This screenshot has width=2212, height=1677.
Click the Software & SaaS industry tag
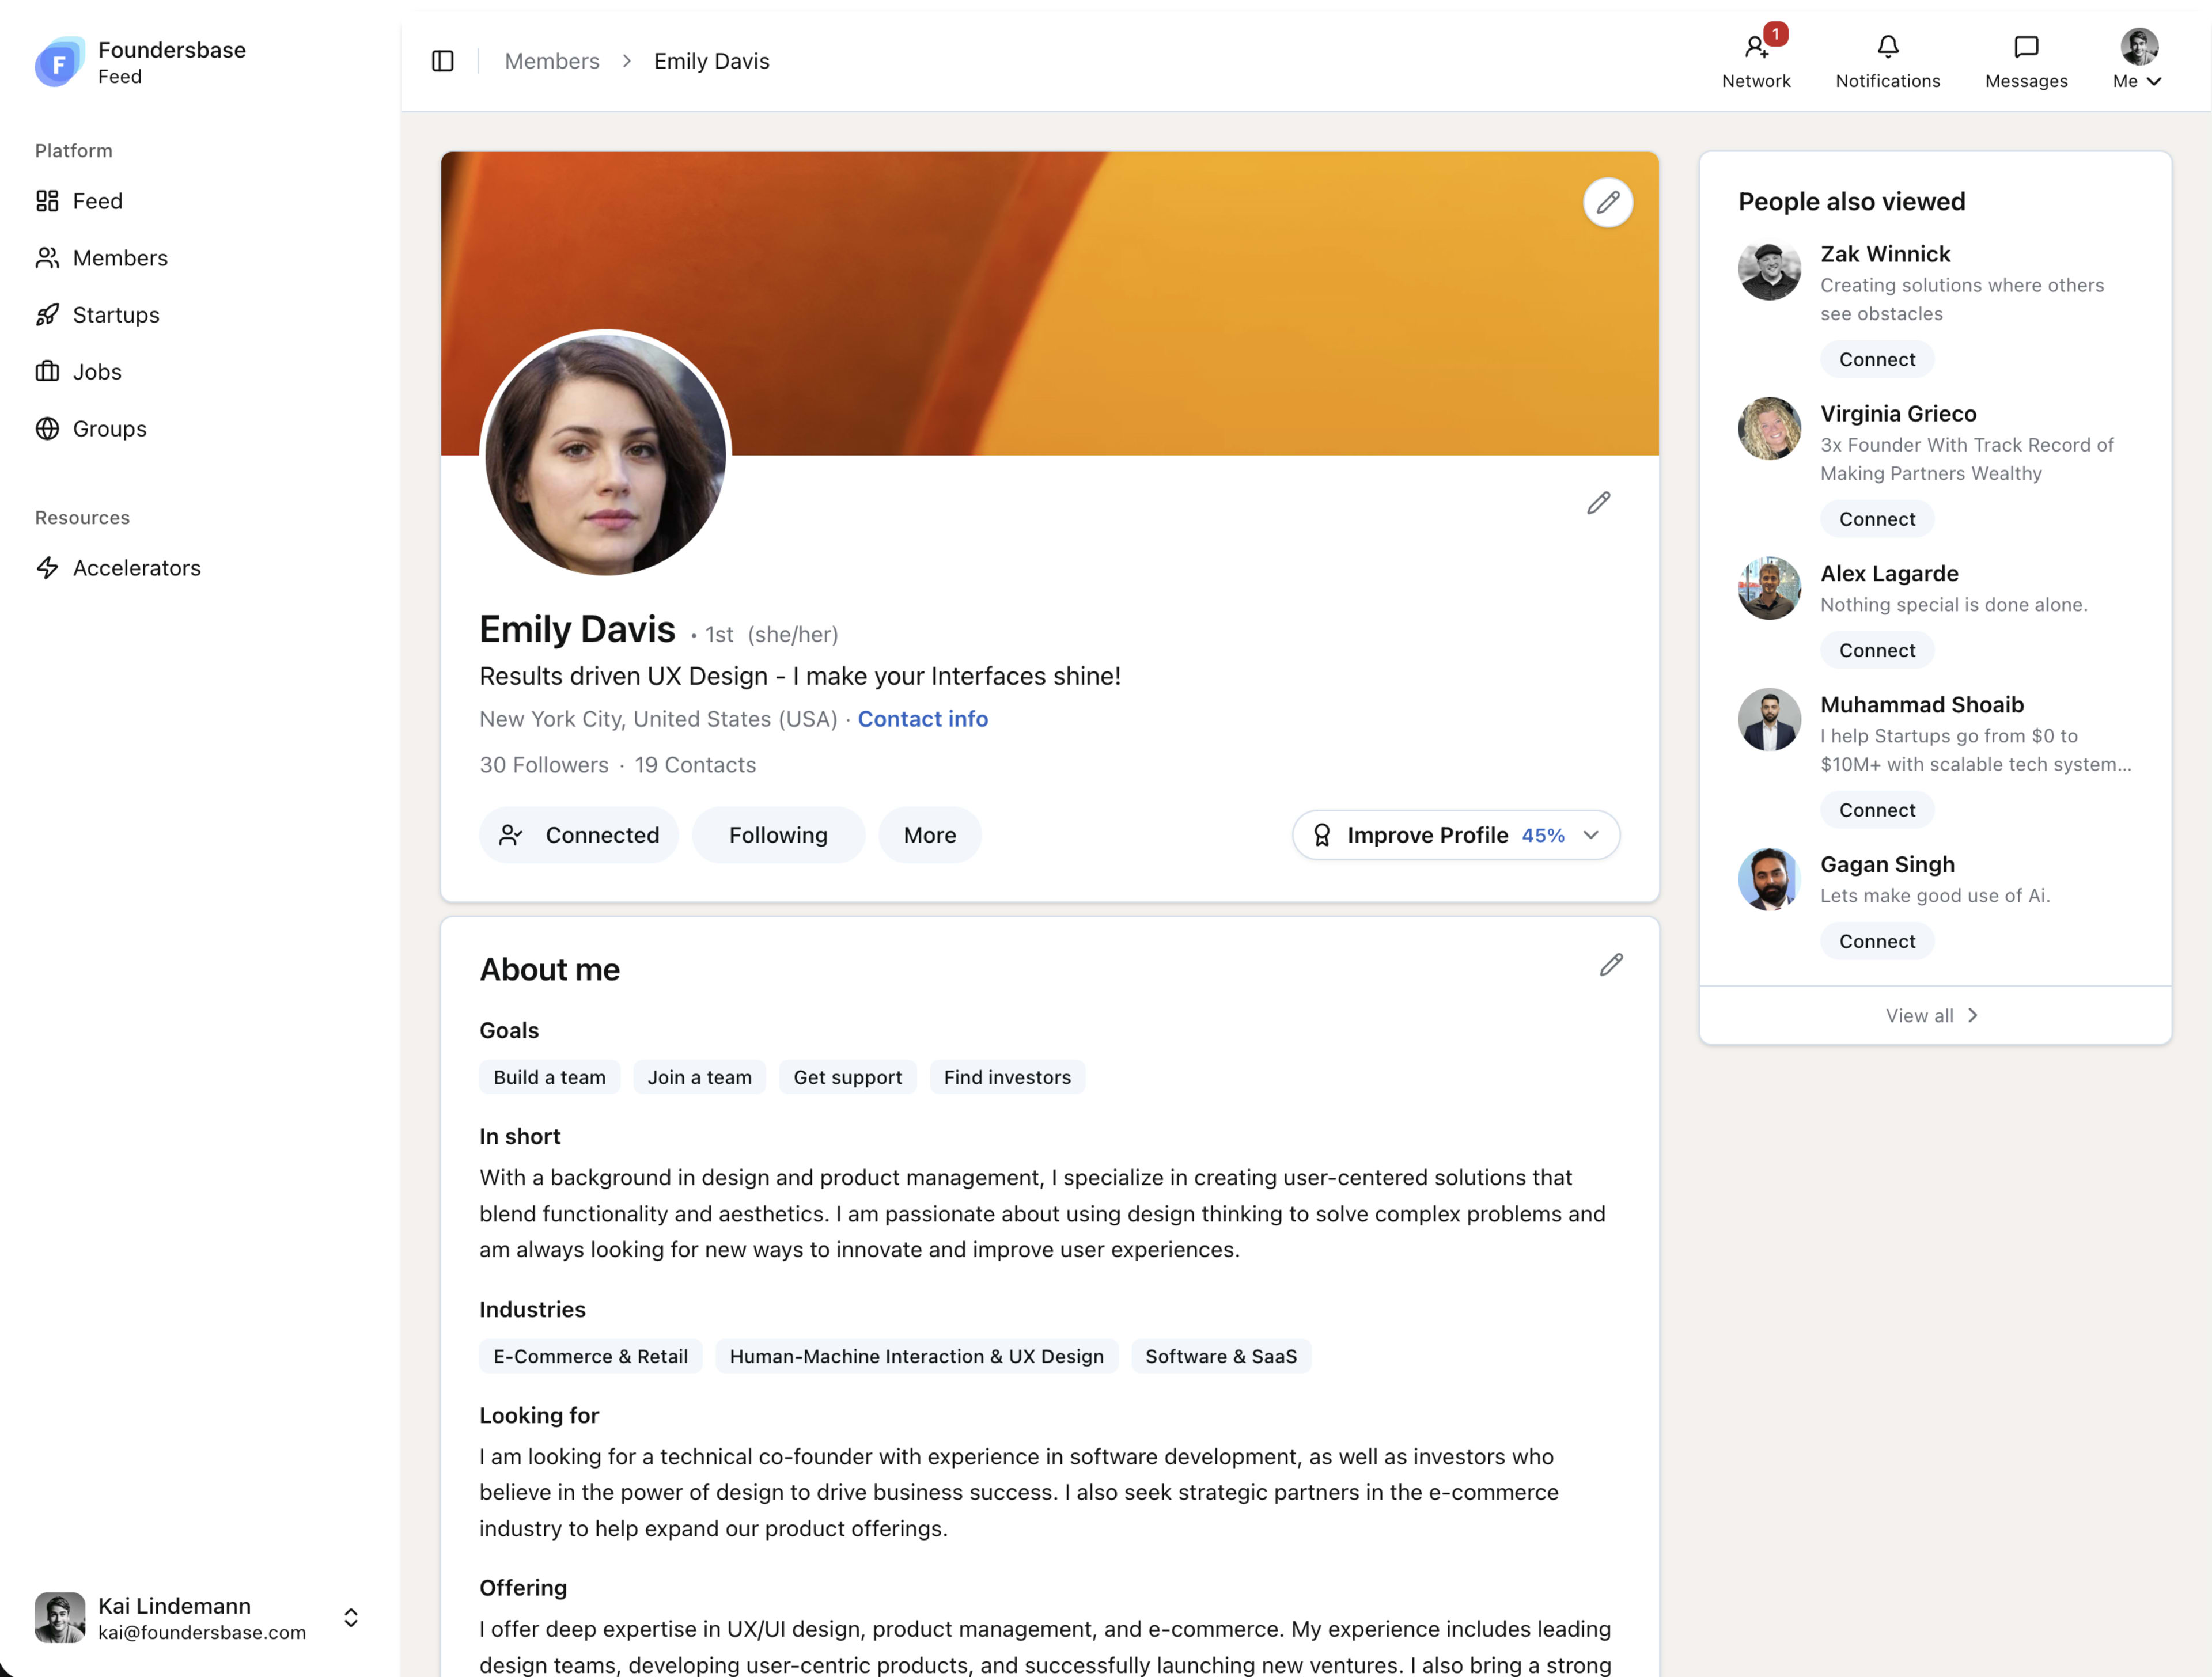(1221, 1356)
